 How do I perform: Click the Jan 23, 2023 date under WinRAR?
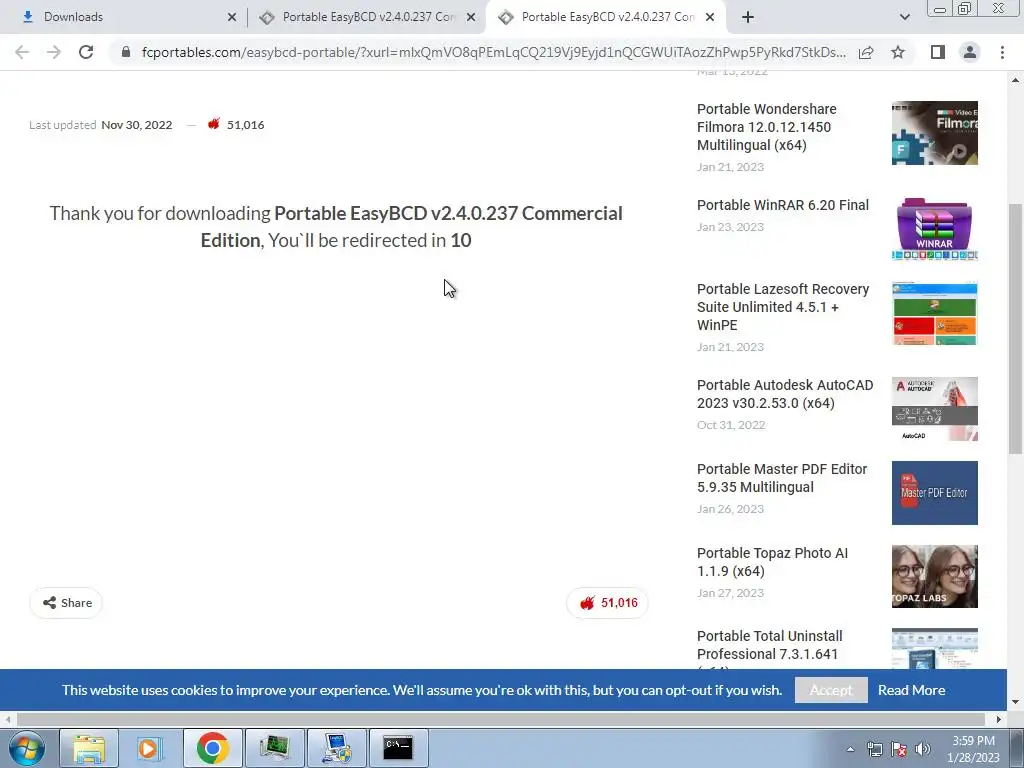click(x=730, y=227)
